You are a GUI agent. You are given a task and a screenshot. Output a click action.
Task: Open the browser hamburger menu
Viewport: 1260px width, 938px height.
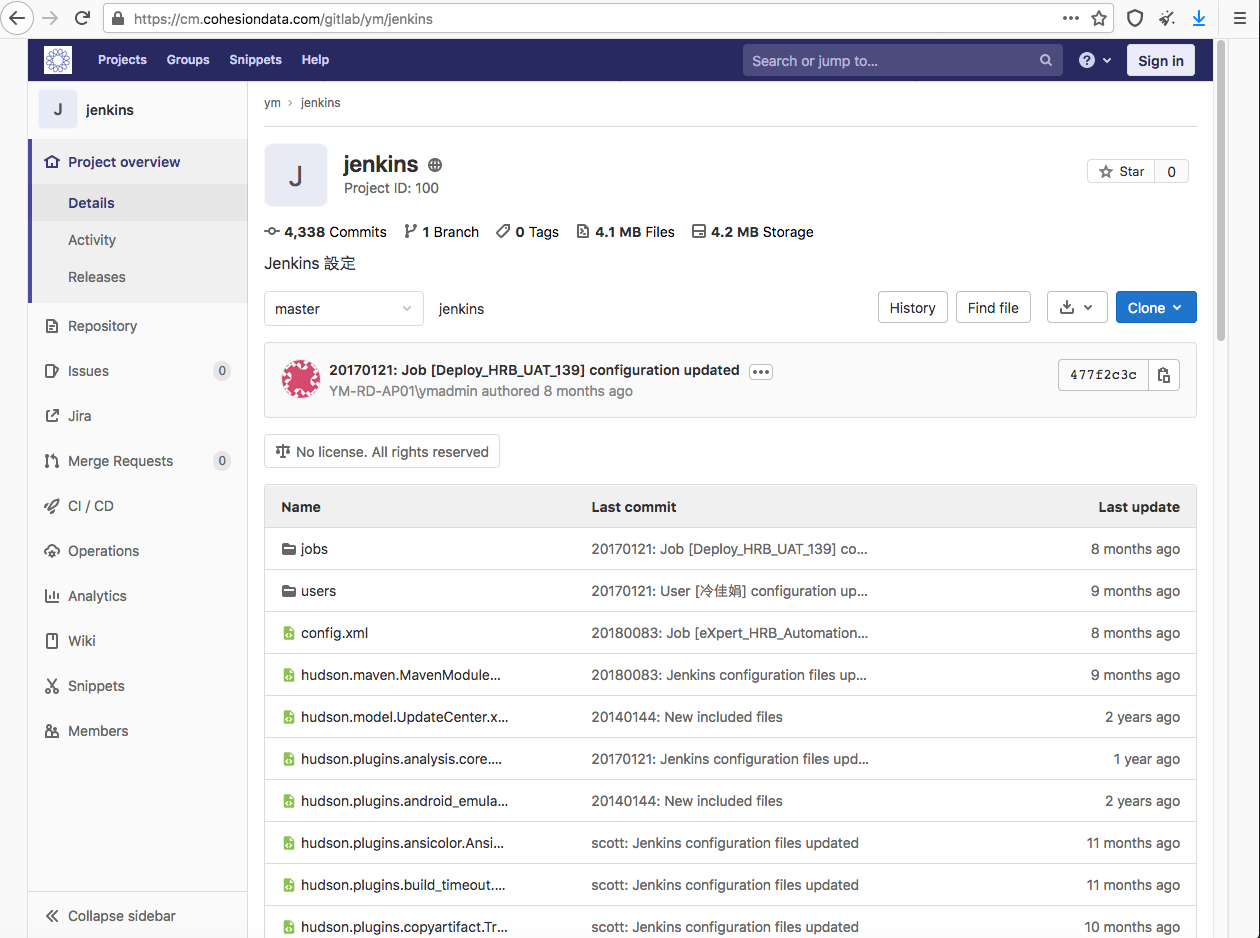tap(1239, 18)
